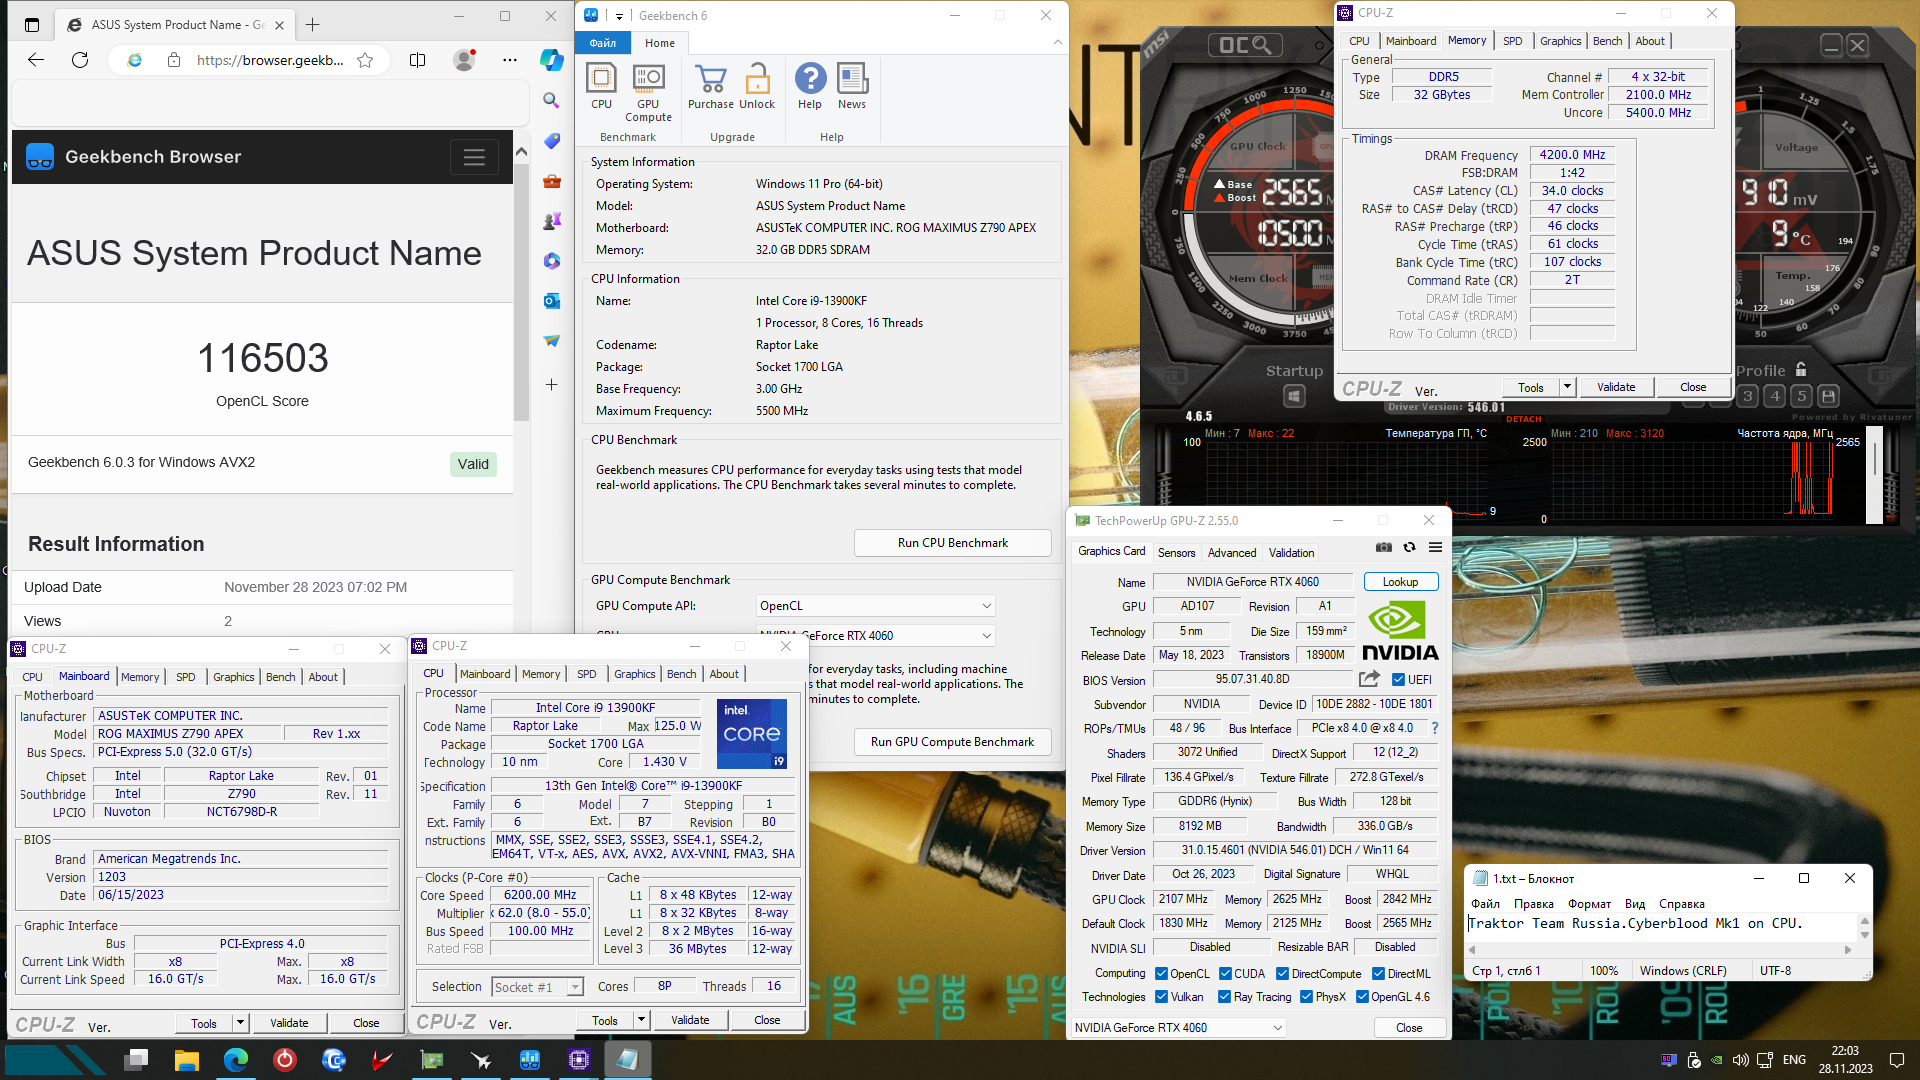Click the CPU benchmark icon in Geekbench ribbon

pyautogui.click(x=601, y=85)
